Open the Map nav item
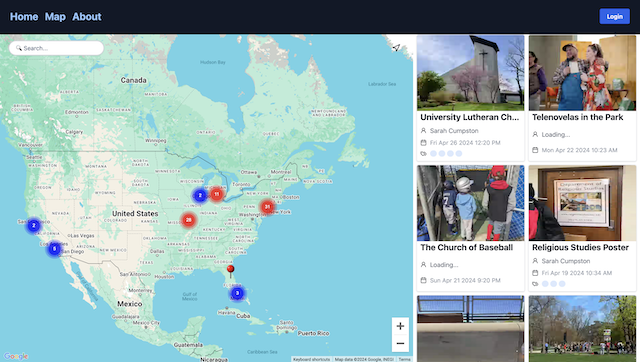Image resolution: width=640 pixels, height=362 pixels. pos(55,17)
